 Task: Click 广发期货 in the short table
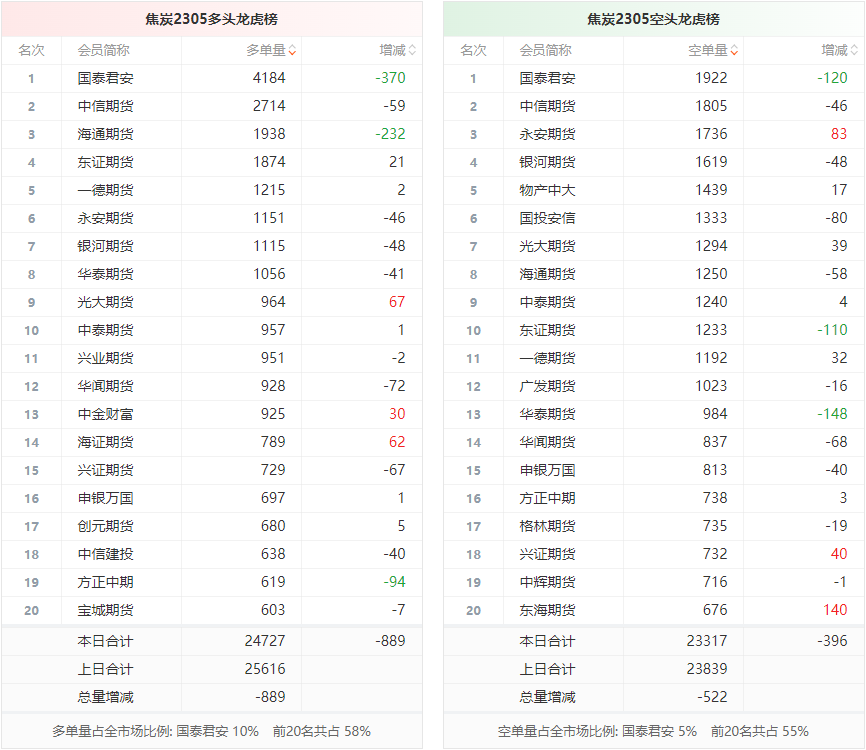point(547,386)
